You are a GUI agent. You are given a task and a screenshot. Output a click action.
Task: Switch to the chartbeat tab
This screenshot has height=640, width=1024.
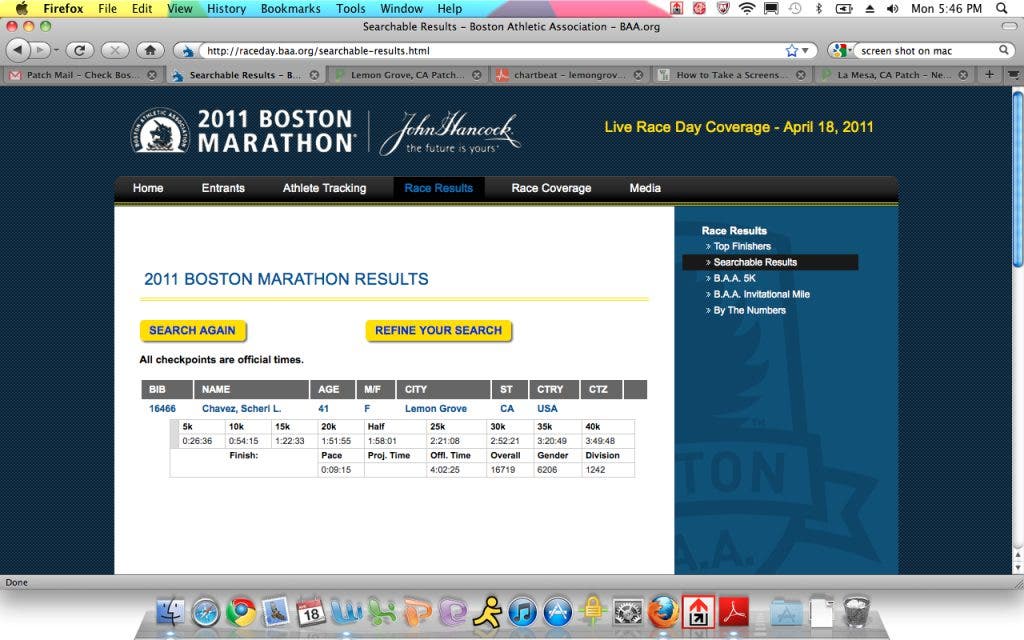[x=568, y=74]
